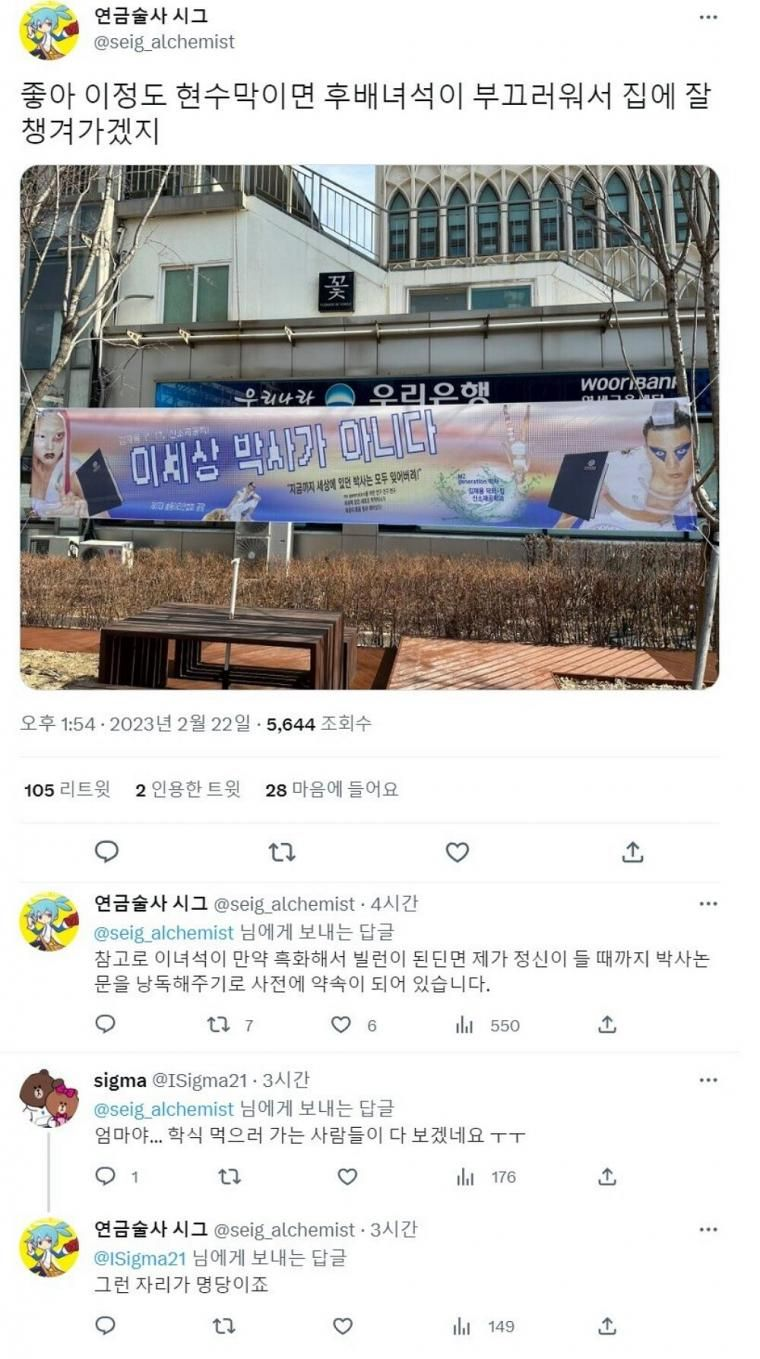Open the 2 인용한 트윗 list
The height and width of the screenshot is (1359, 760).
point(188,790)
